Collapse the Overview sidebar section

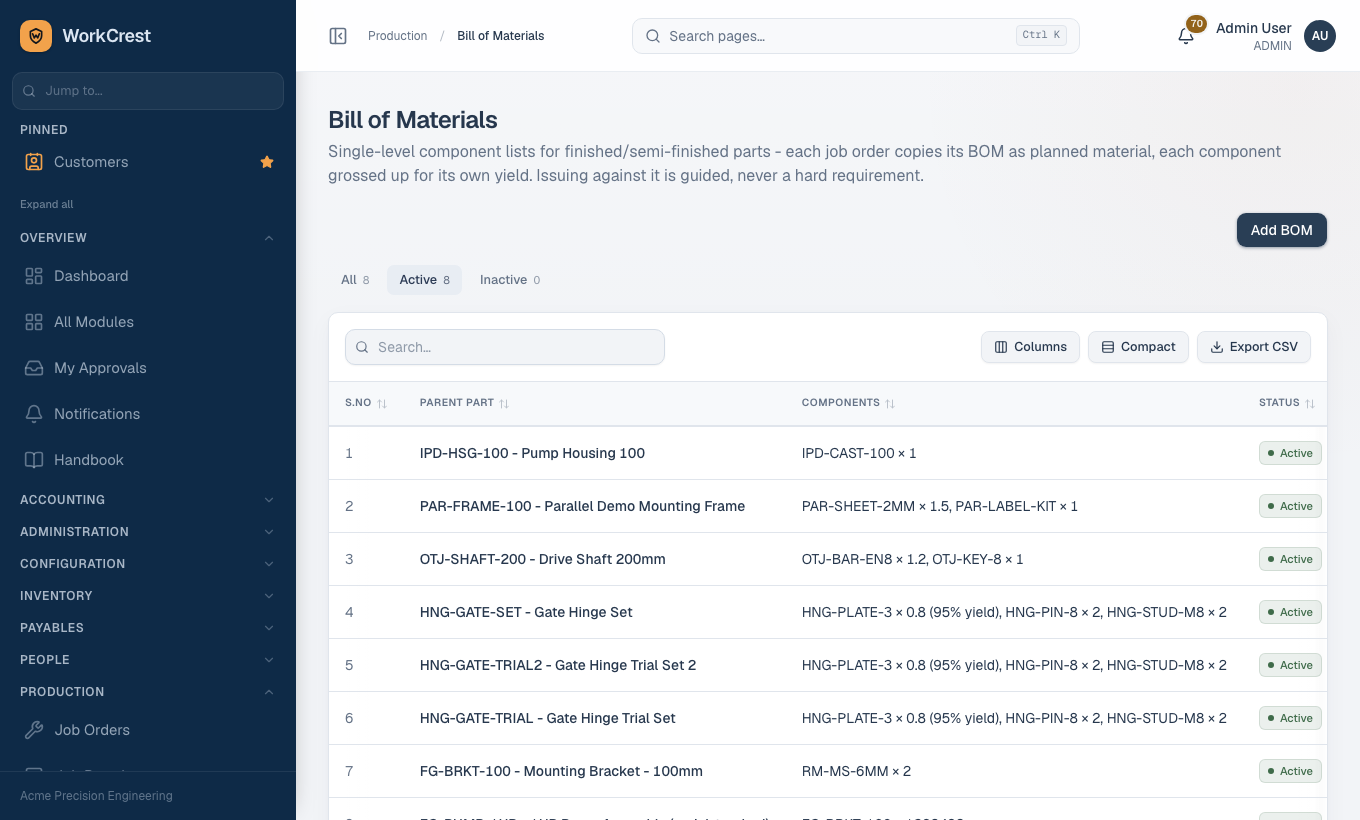click(148, 238)
